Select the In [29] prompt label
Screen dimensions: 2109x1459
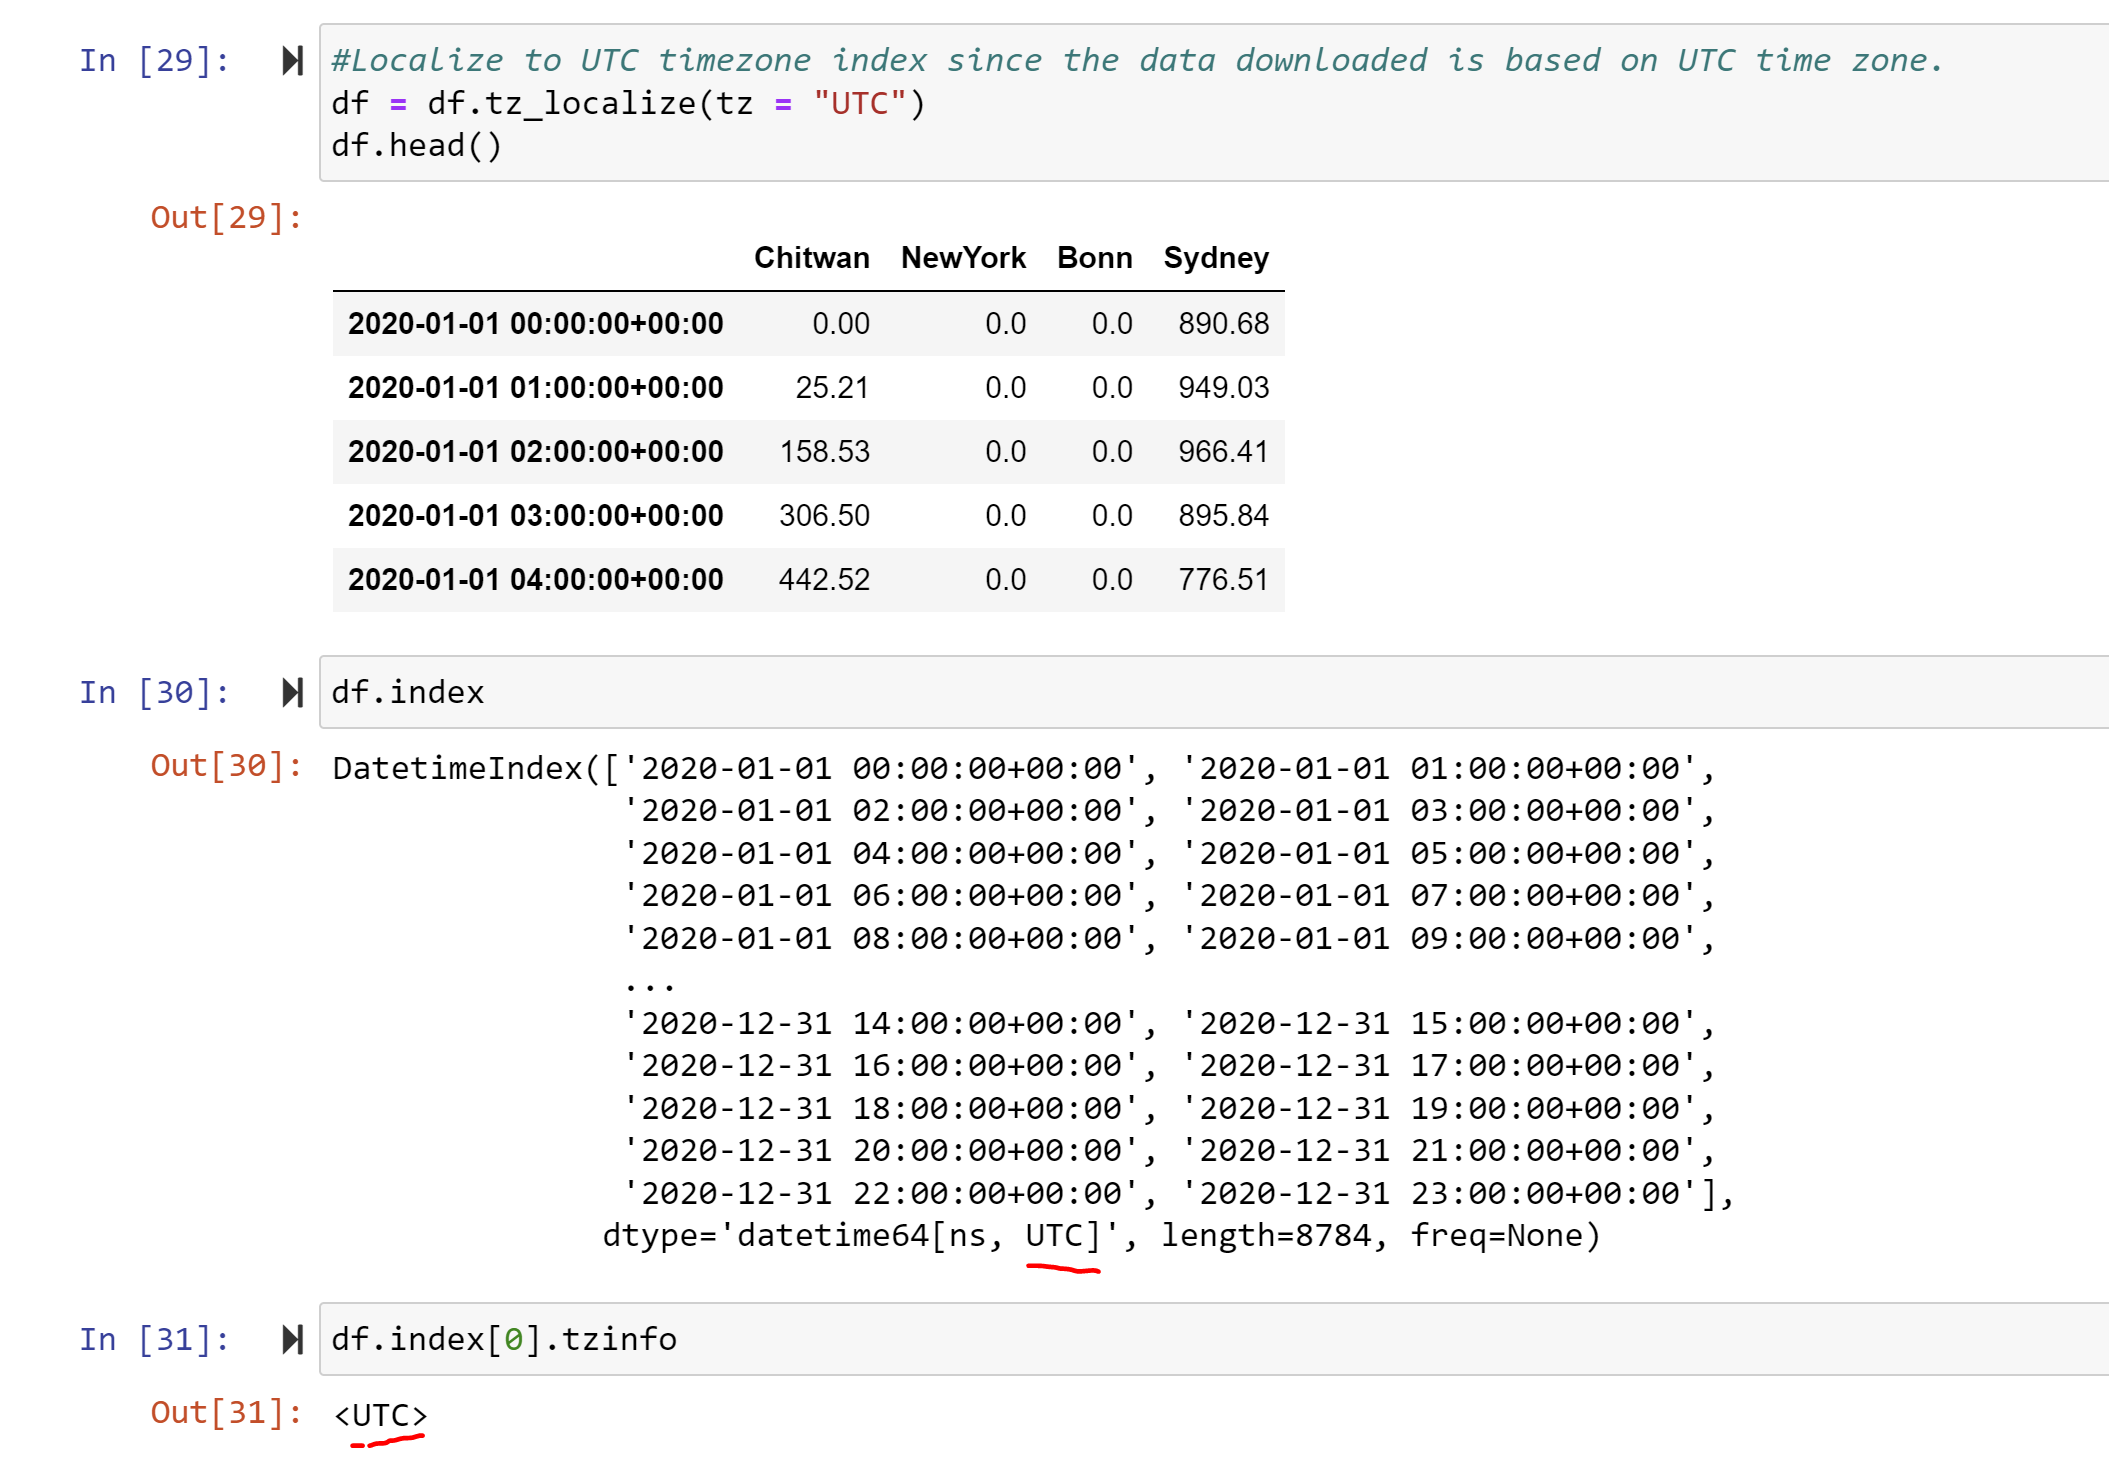(154, 61)
